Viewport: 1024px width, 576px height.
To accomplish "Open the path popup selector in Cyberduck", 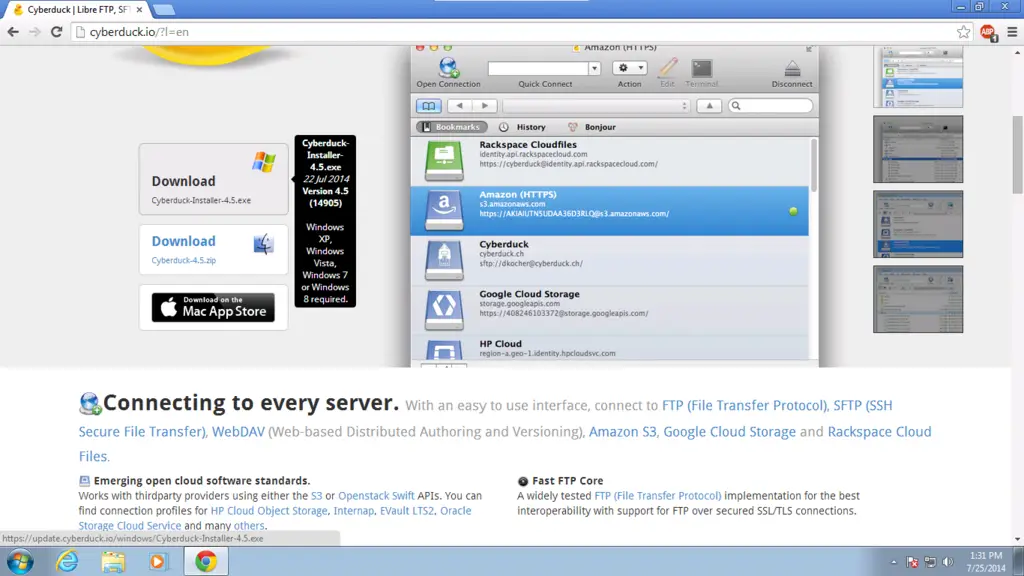I will click(596, 106).
